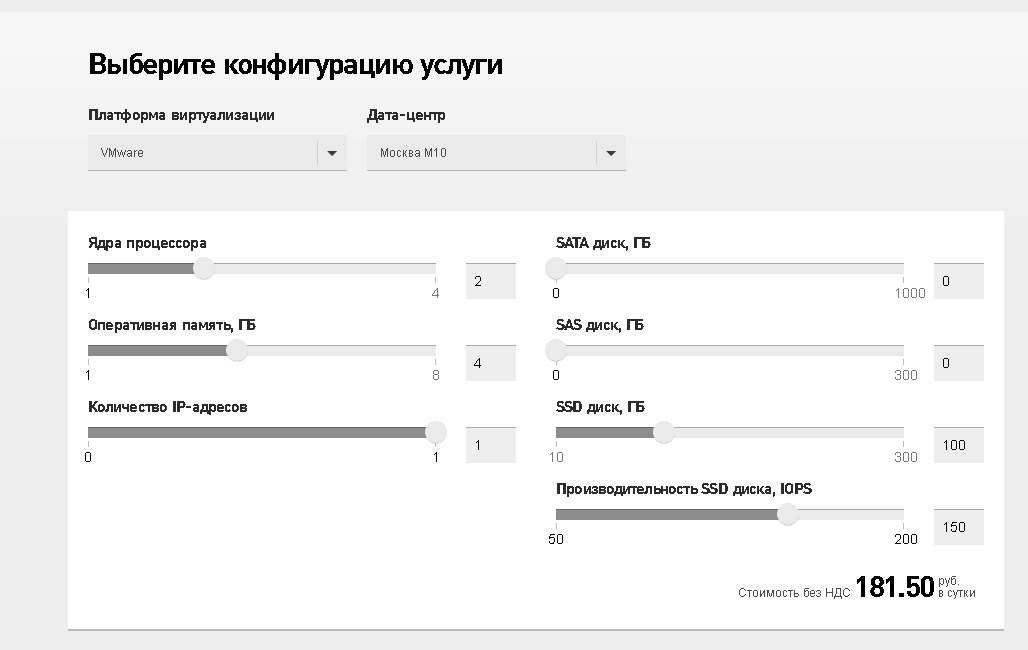The height and width of the screenshot is (650, 1028).
Task: Click the VMware dropdown arrow icon
Action: pos(332,153)
